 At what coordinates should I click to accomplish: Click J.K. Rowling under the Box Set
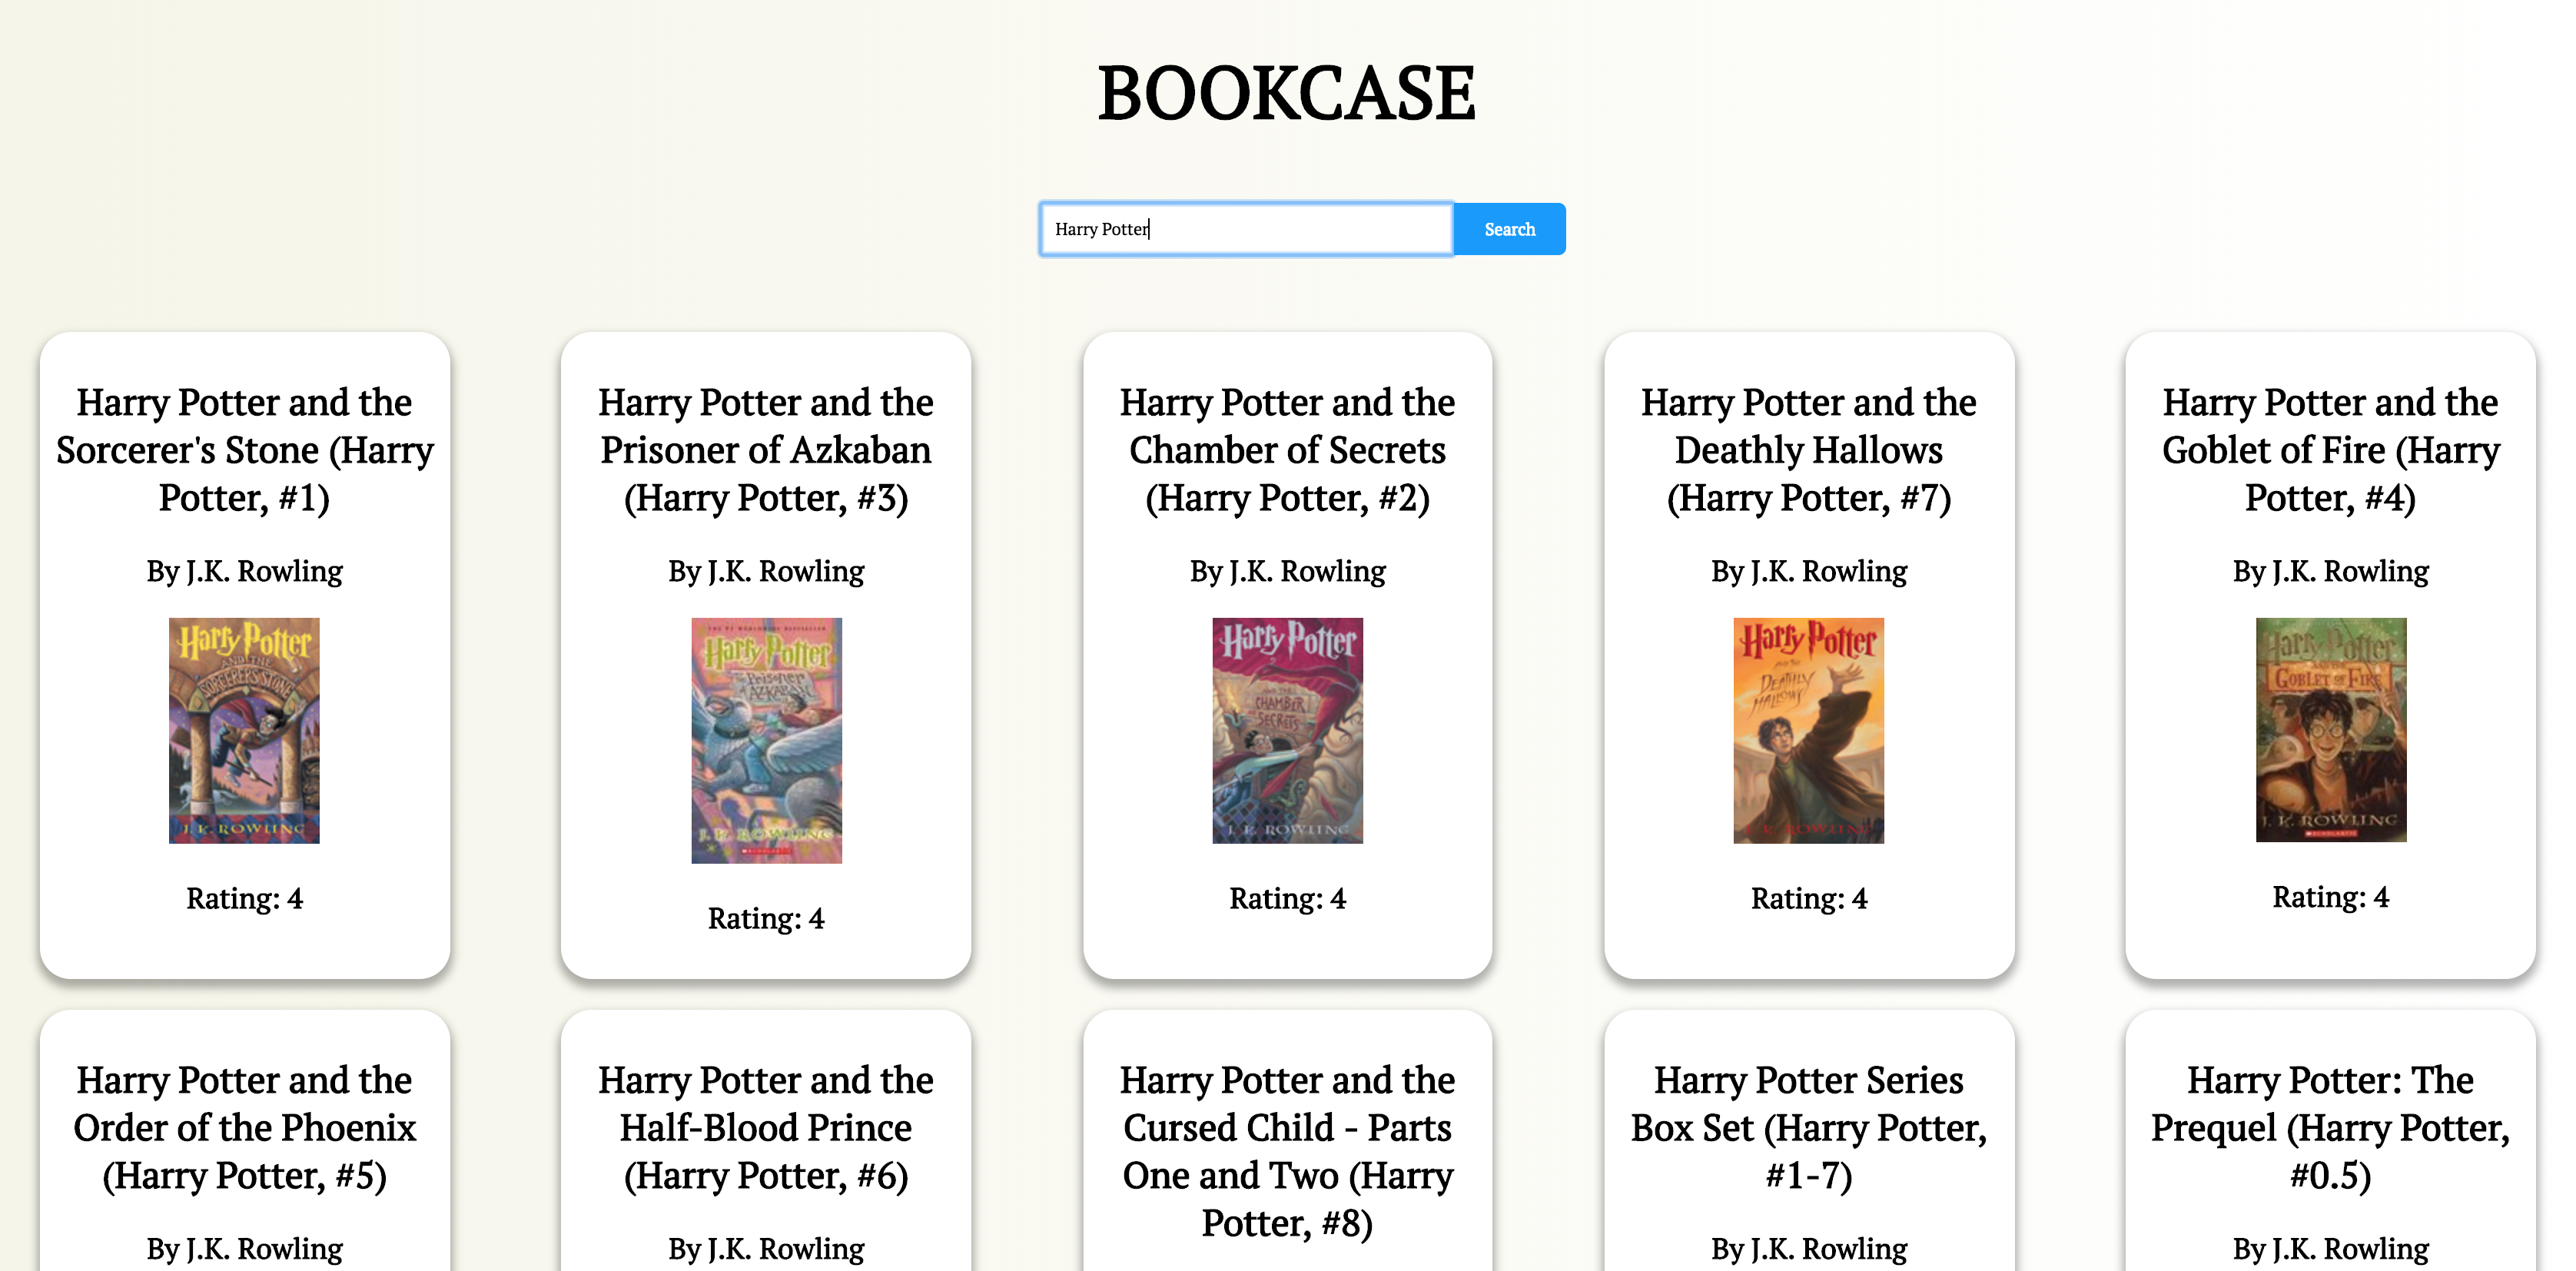(x=1808, y=1248)
